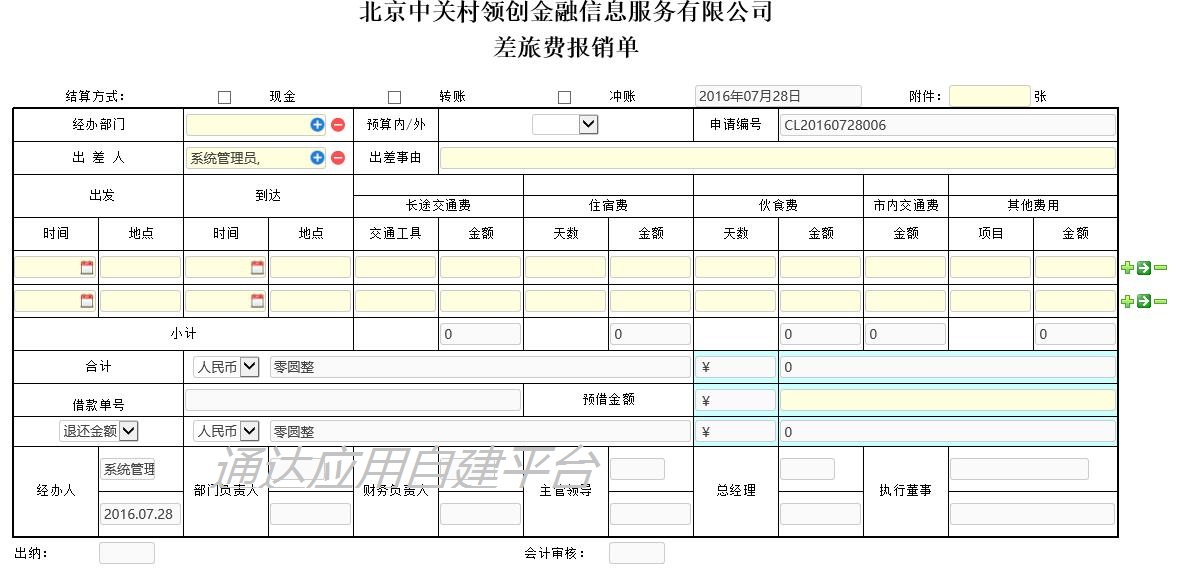Delete second detail row with green minus icon
Viewport: 1182px width, 587px height.
[1160, 301]
